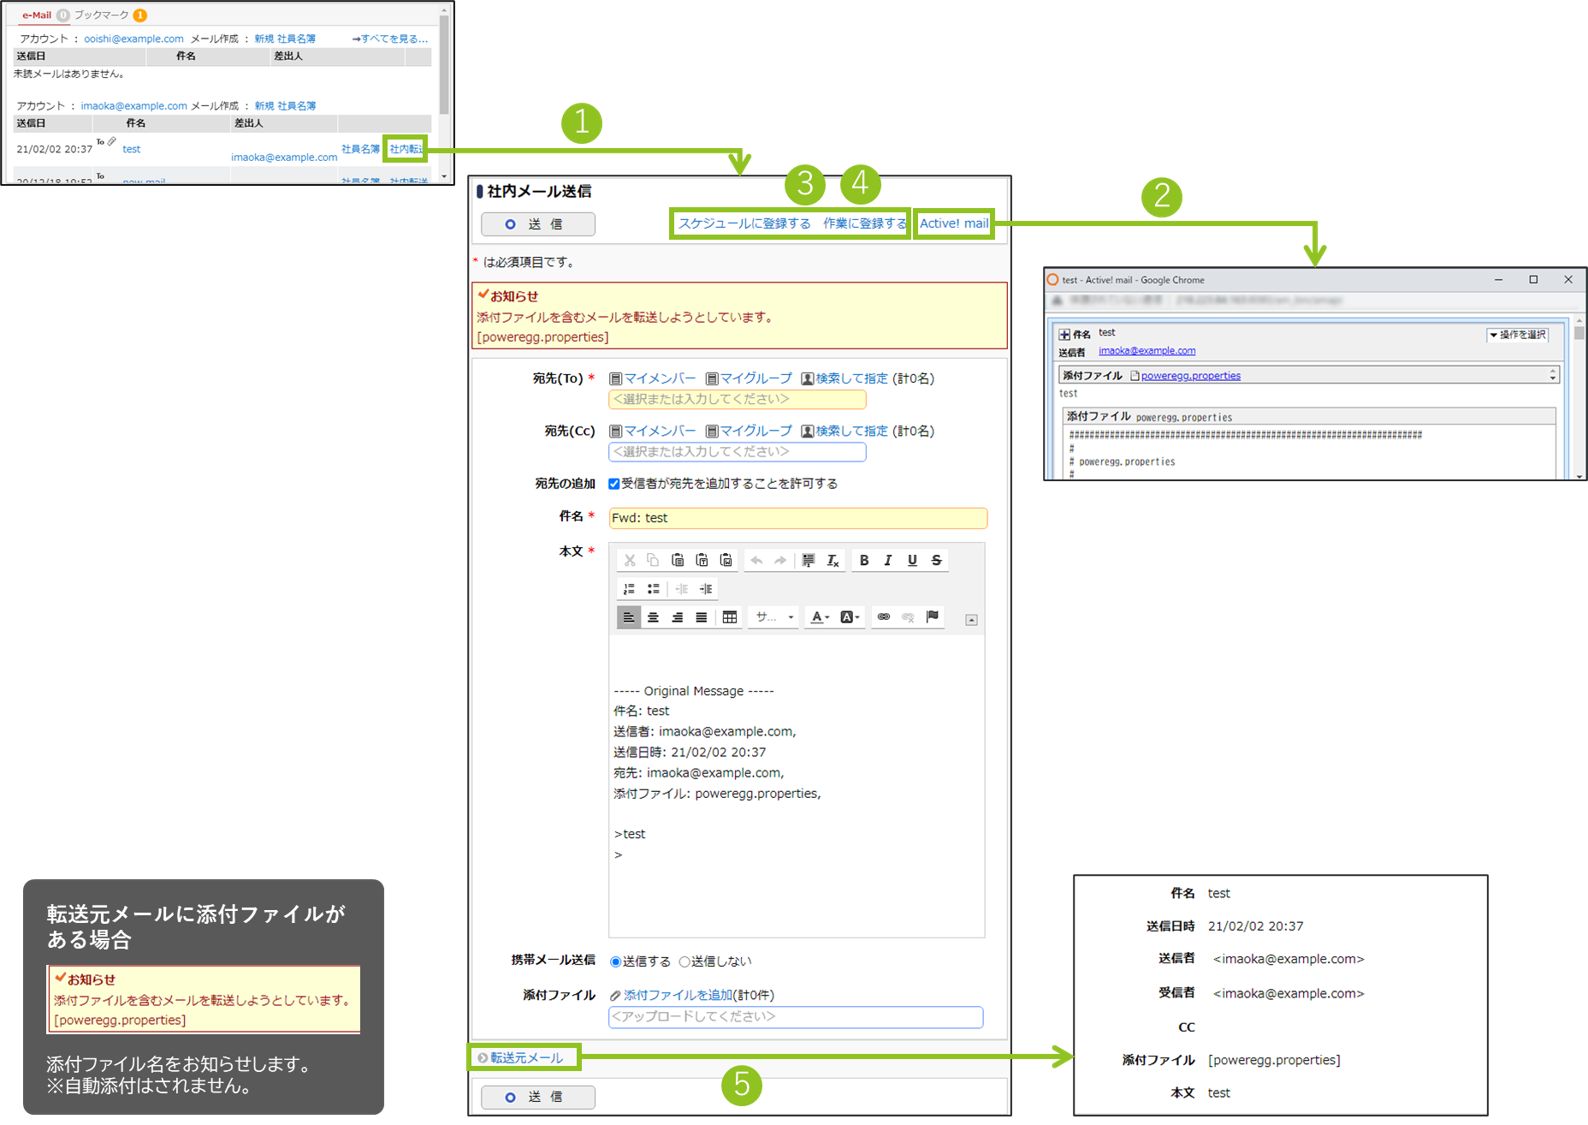
Task: Toggle Bold formatting
Action: [864, 560]
